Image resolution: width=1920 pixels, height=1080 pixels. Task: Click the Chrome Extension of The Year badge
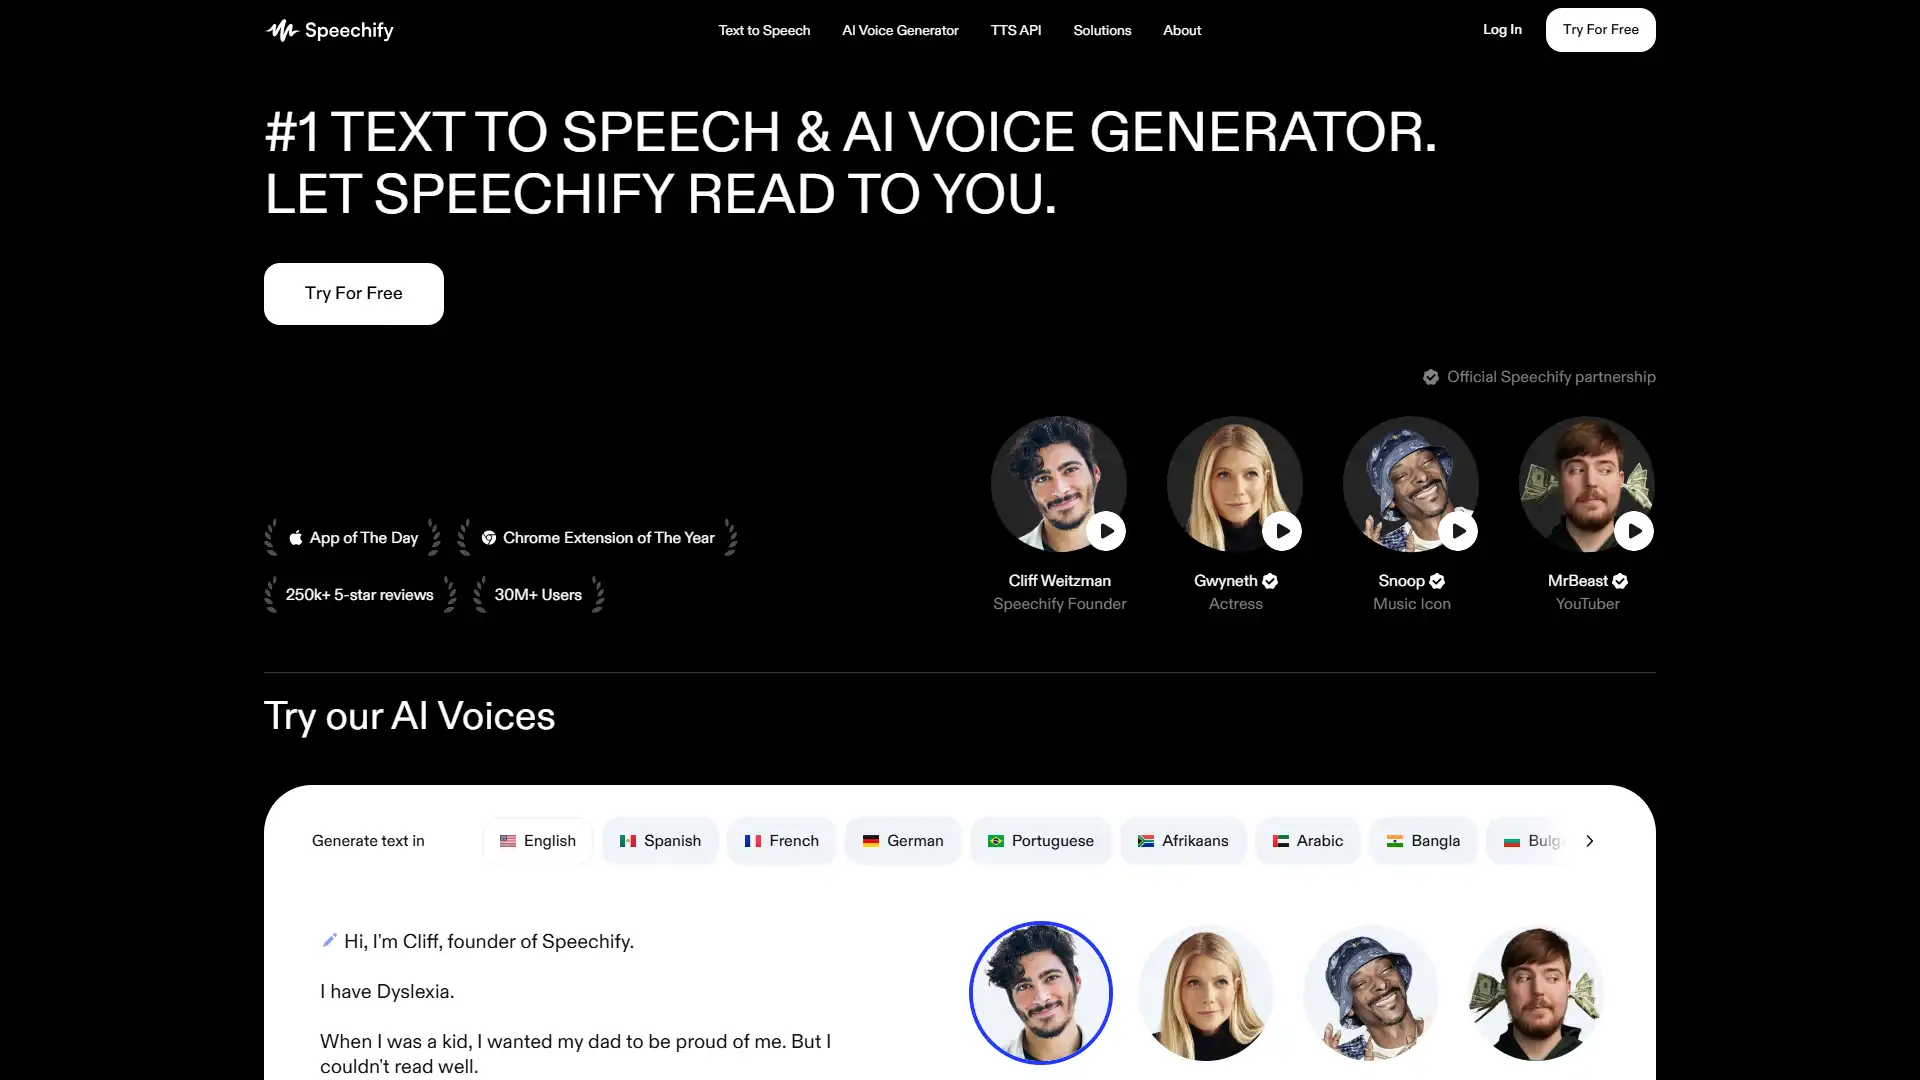(x=599, y=537)
